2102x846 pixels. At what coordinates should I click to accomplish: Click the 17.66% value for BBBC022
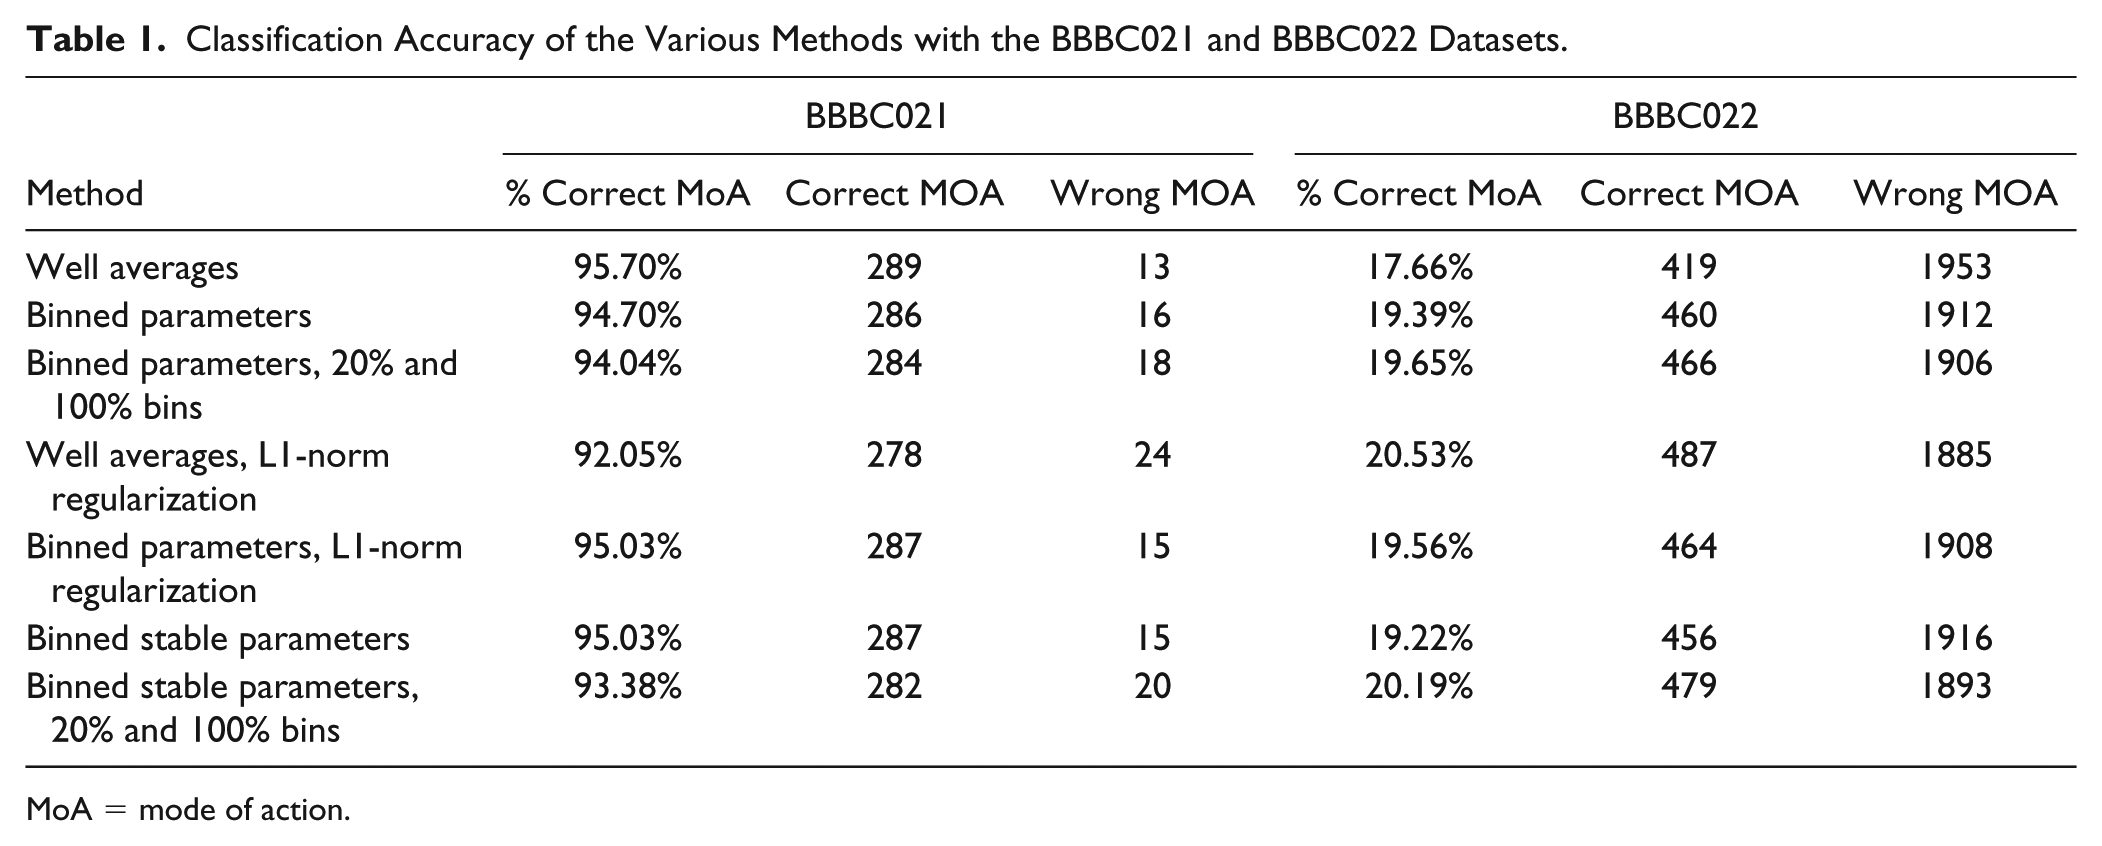pos(1419,267)
